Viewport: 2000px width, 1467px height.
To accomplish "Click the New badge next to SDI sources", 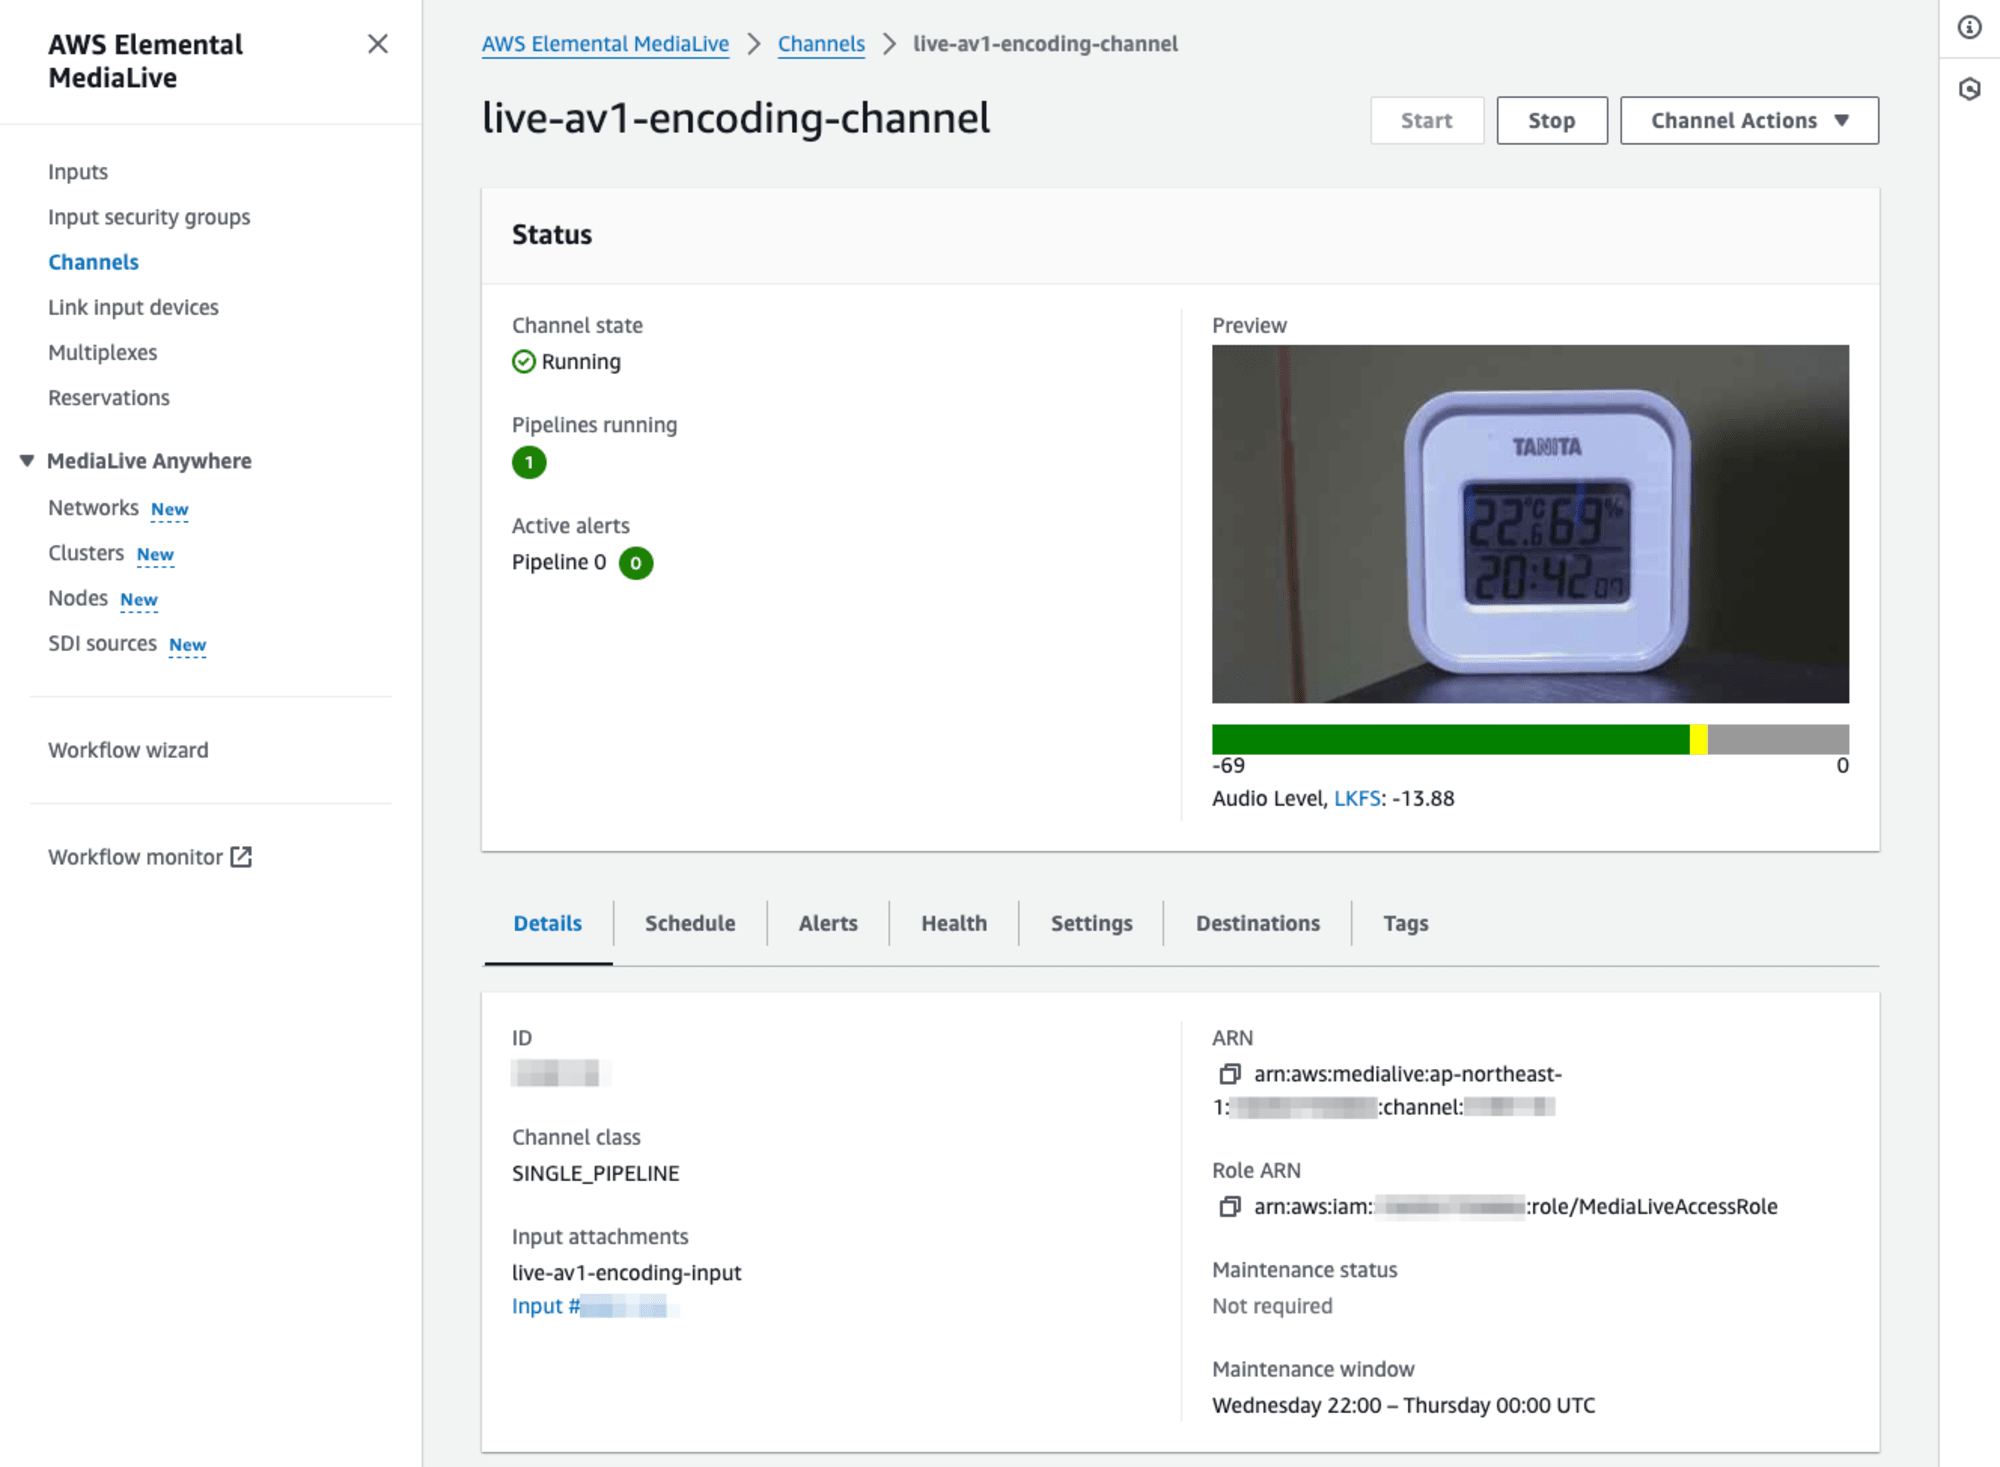I will tap(187, 644).
